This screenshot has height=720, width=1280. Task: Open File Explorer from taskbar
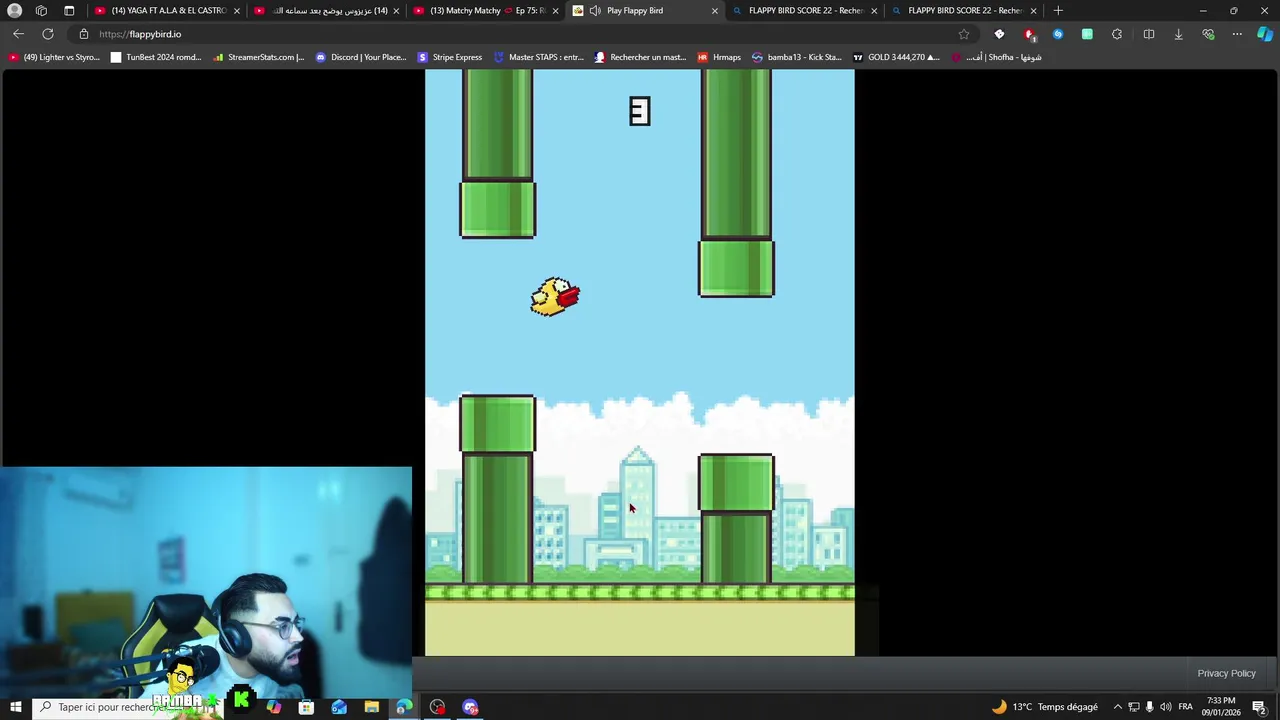[372, 707]
